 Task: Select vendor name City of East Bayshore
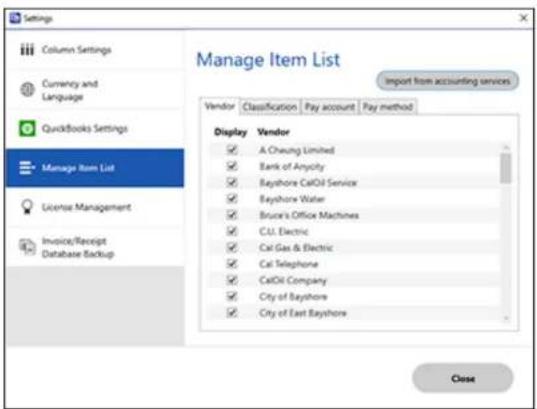[303, 313]
